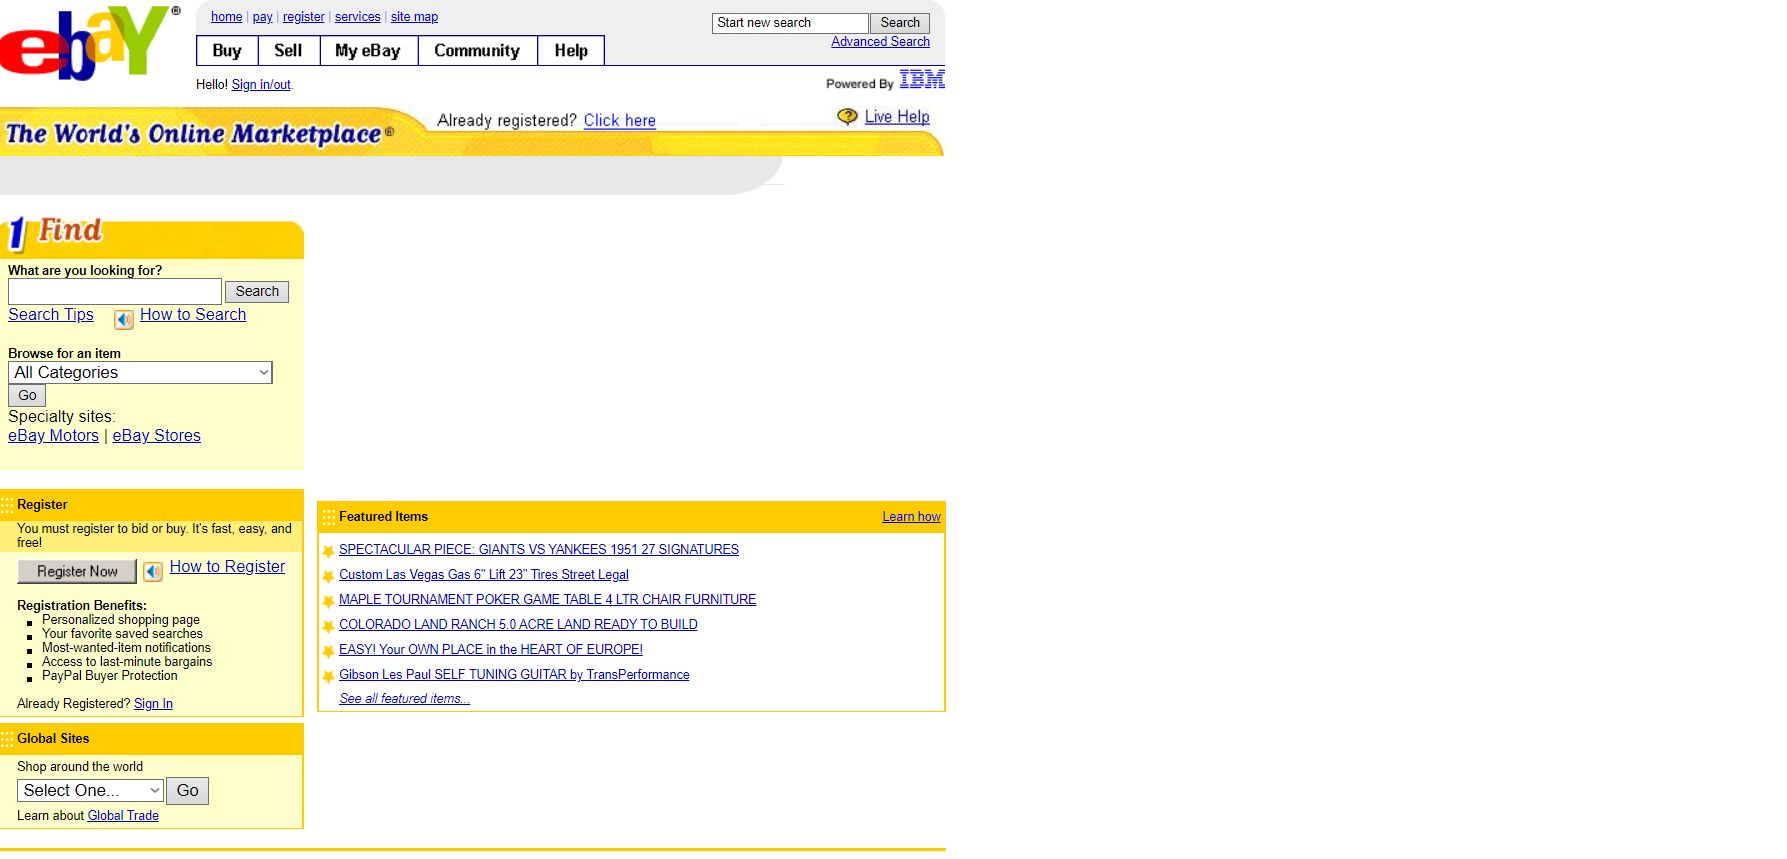Visit the eBay Stores link
Viewport: 1787px width, 859px height.
[157, 436]
